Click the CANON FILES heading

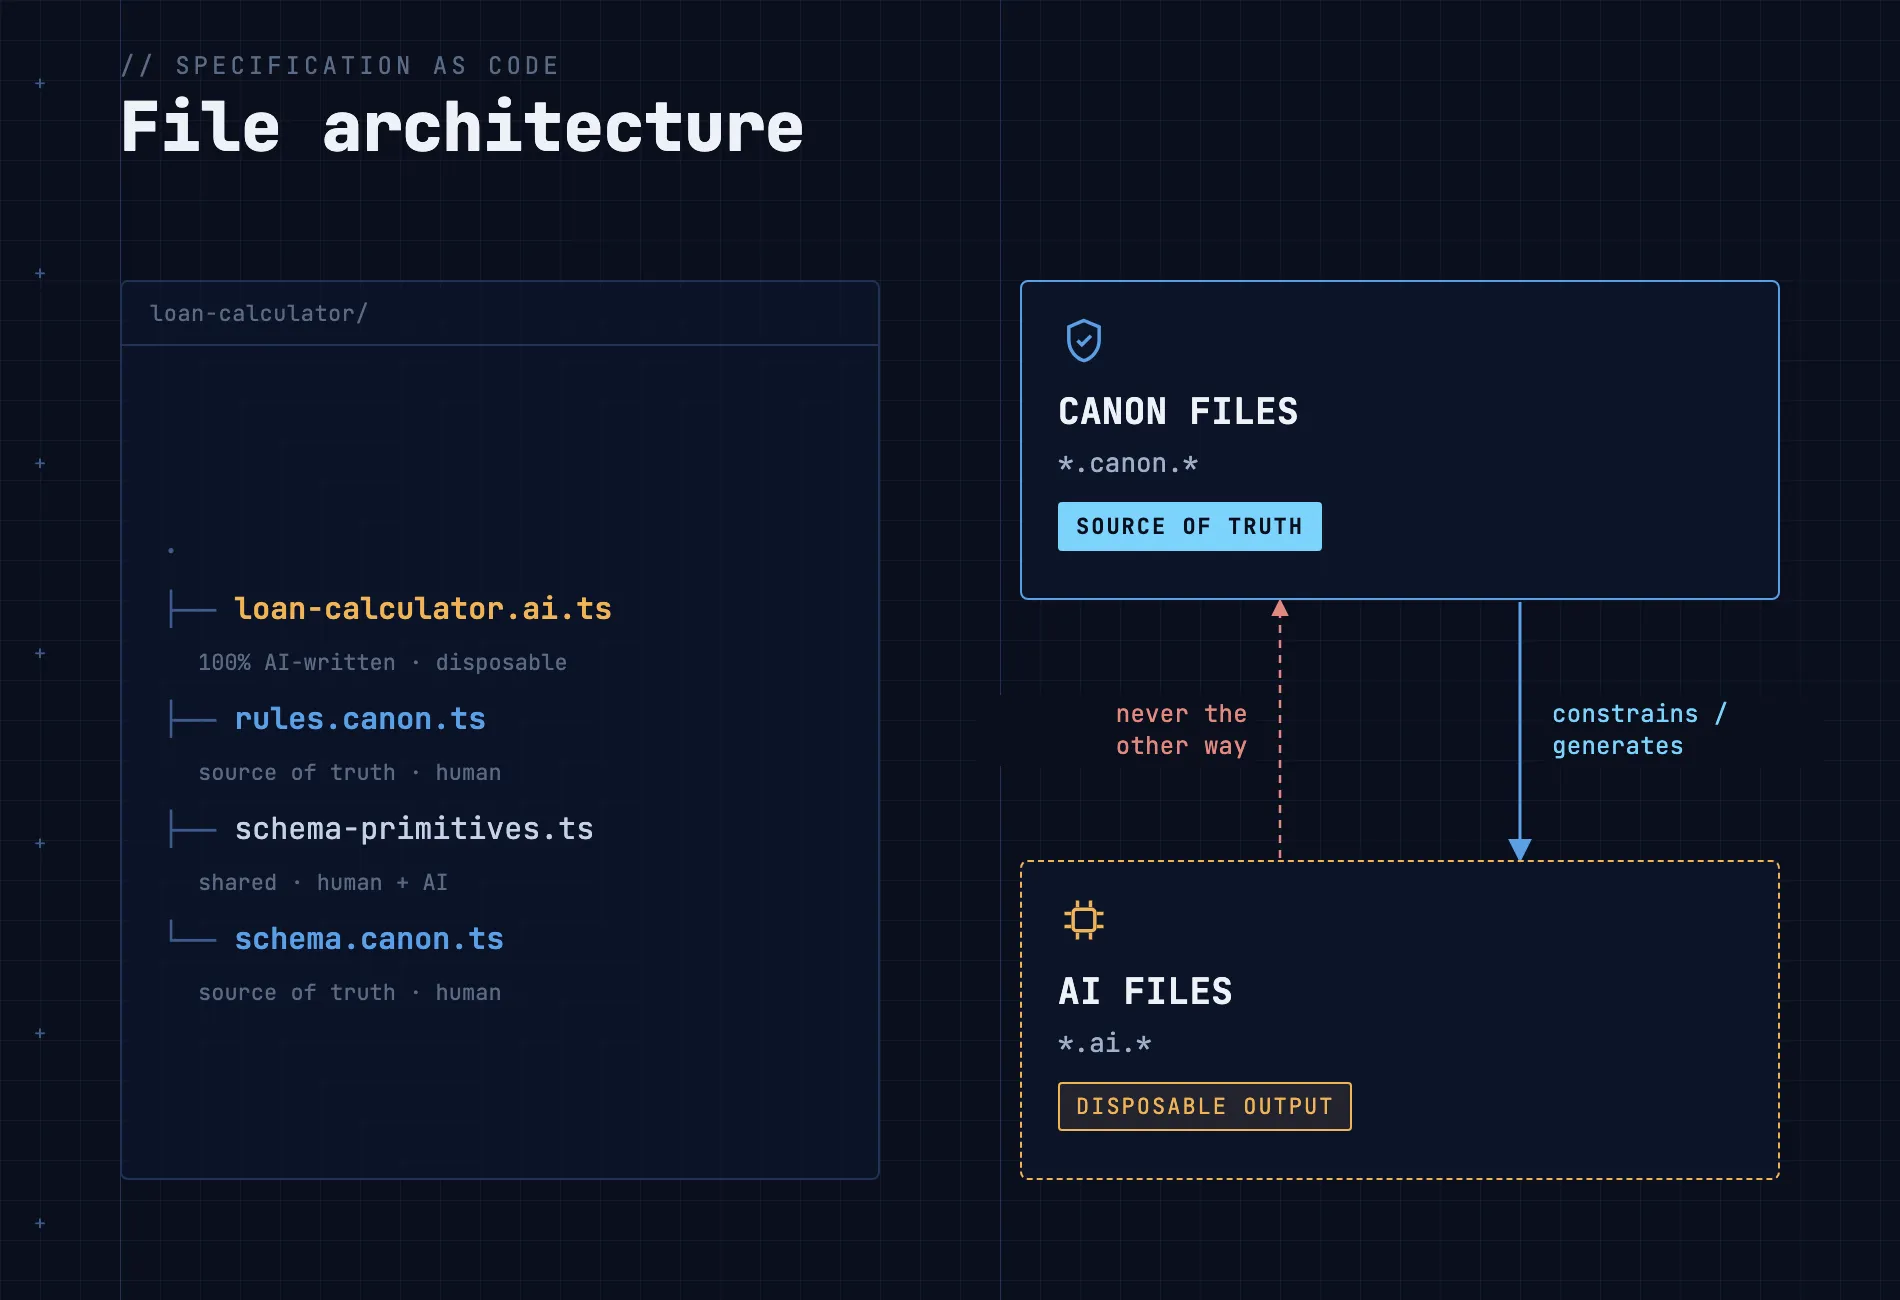(x=1178, y=412)
